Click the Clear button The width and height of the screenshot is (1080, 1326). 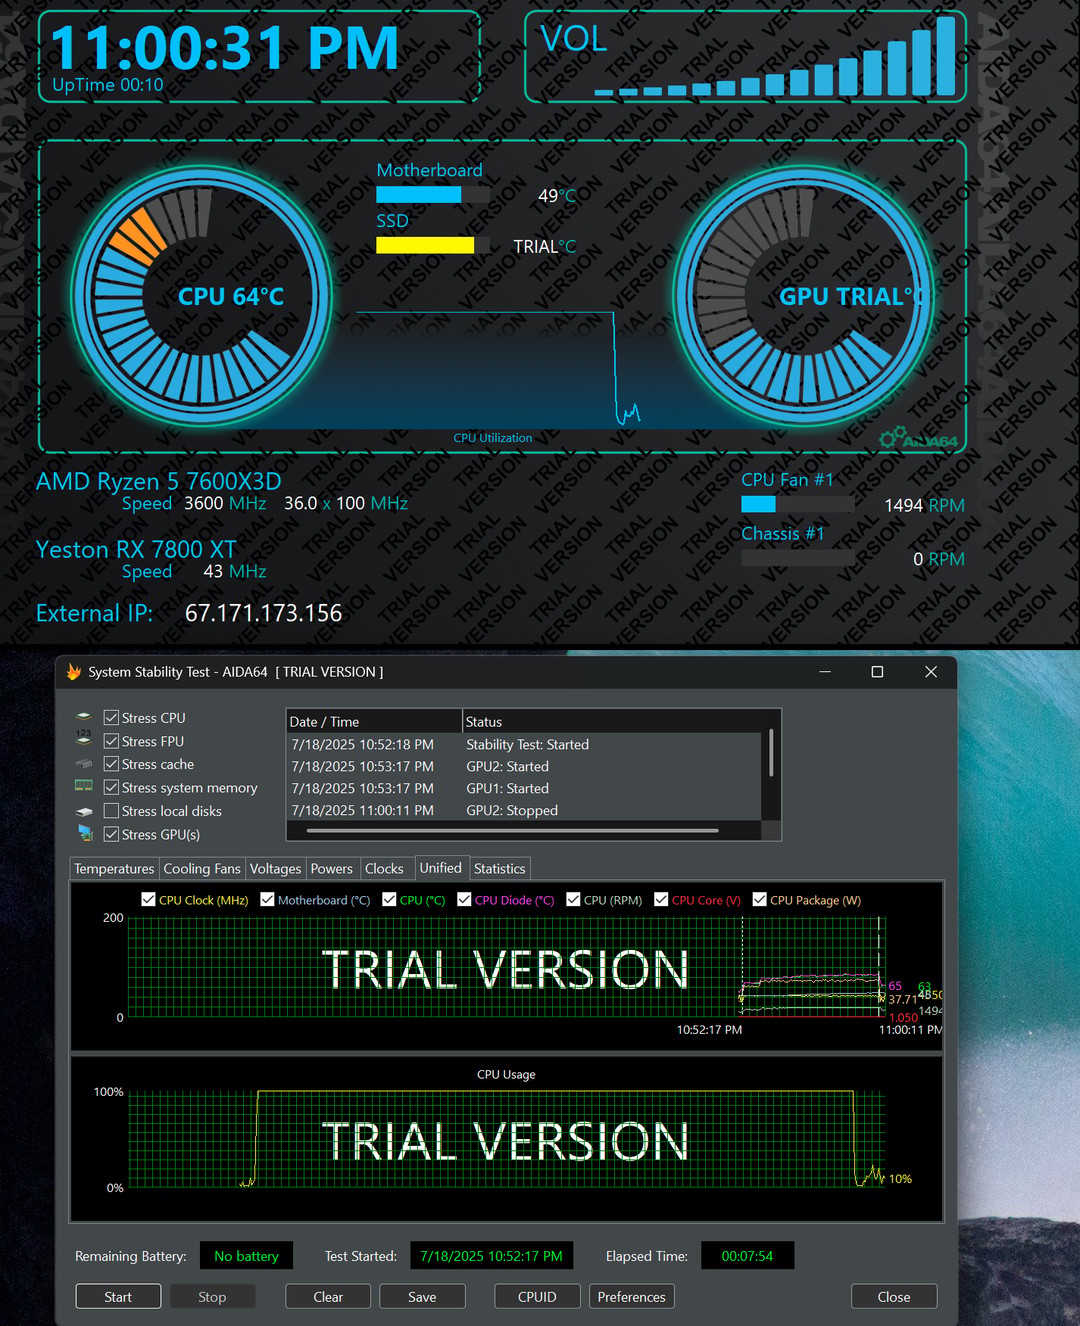(x=328, y=1297)
